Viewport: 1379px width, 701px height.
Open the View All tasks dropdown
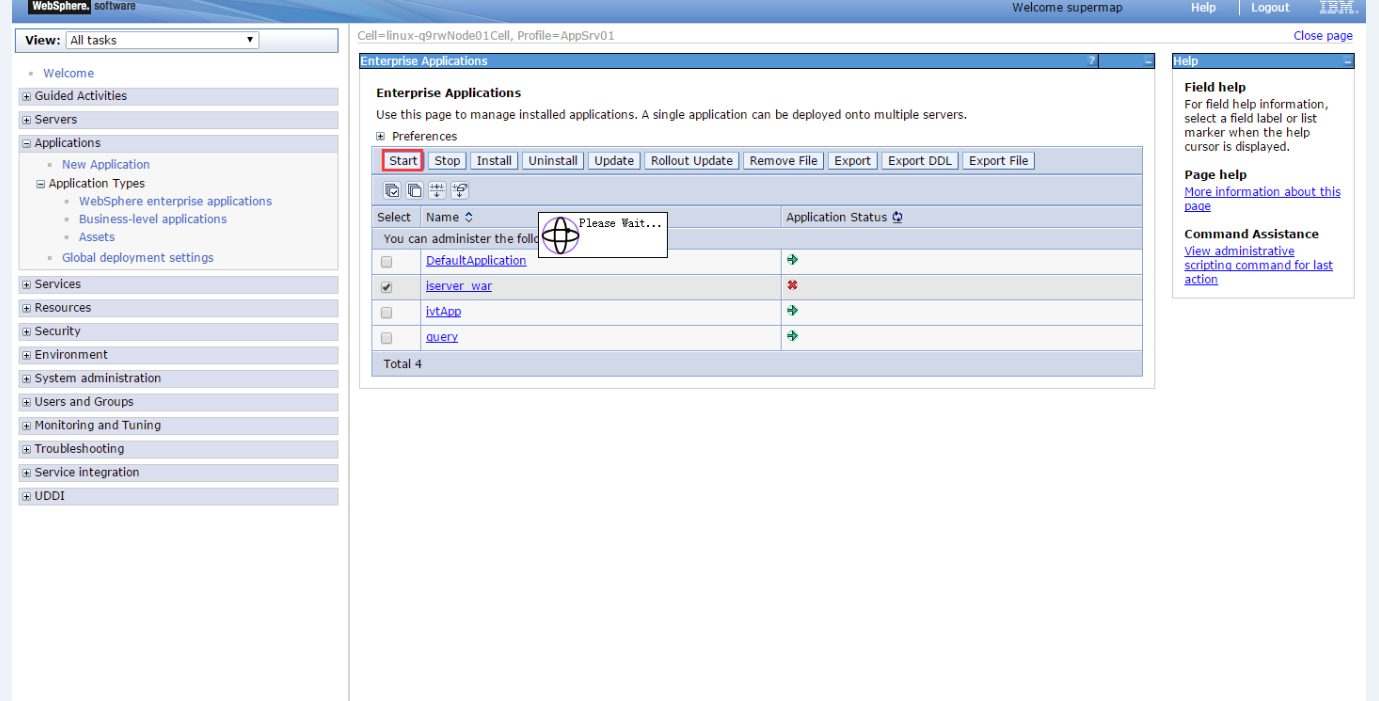pyautogui.click(x=162, y=40)
